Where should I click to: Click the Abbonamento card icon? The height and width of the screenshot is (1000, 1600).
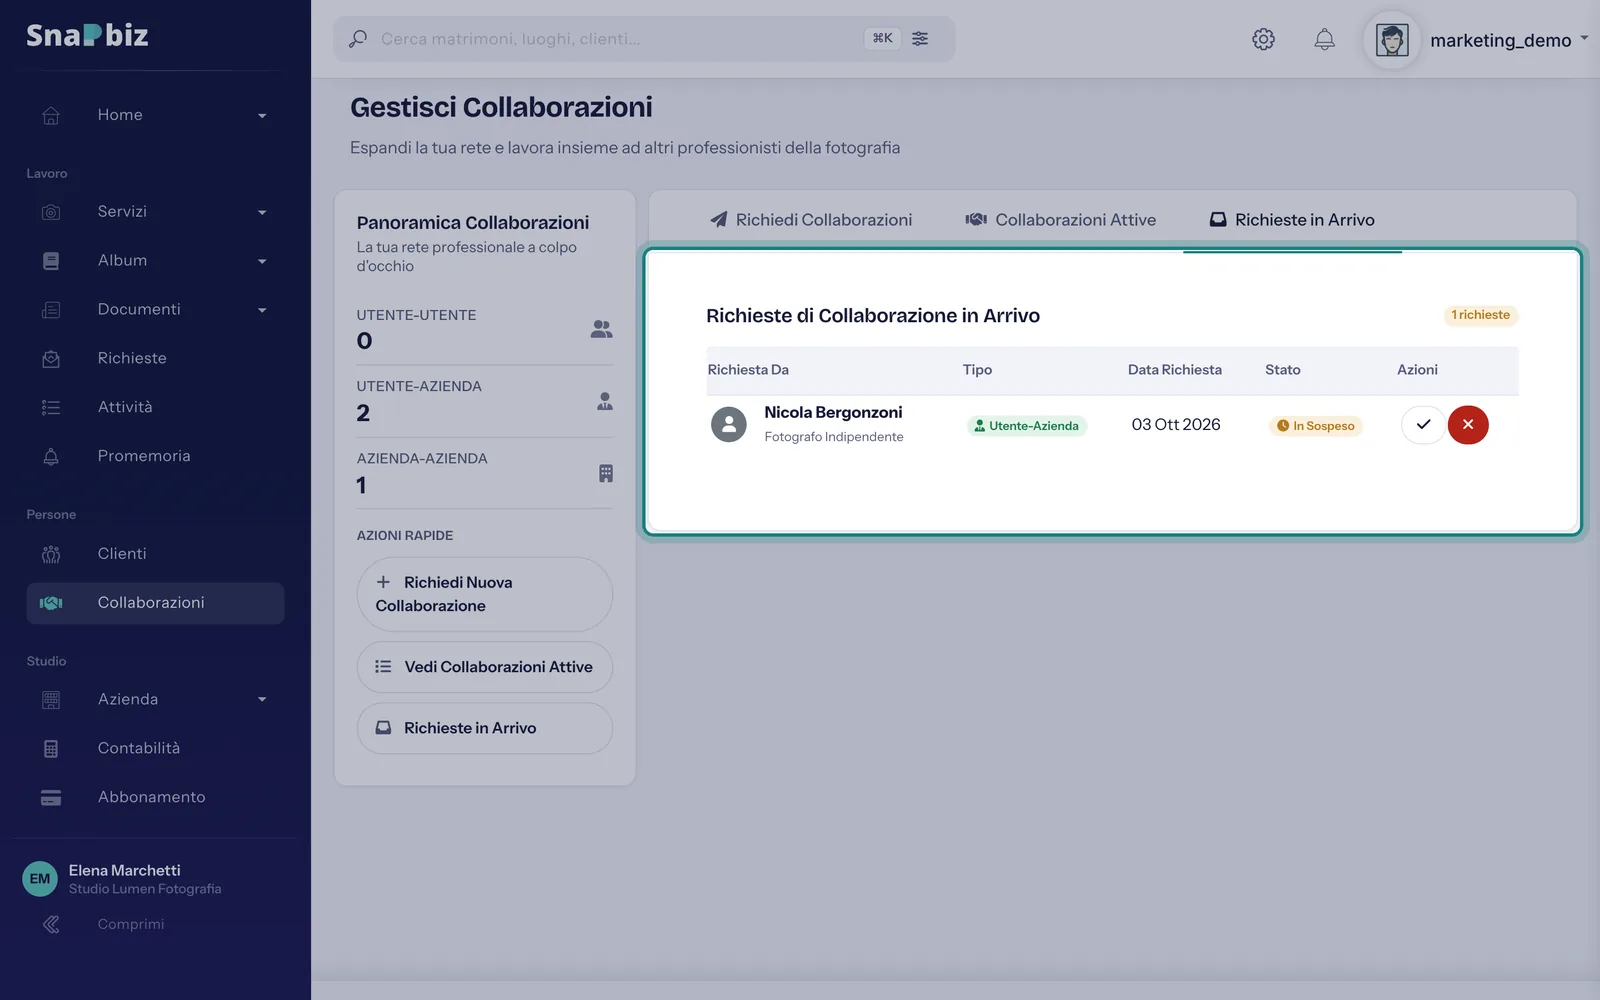pos(51,798)
